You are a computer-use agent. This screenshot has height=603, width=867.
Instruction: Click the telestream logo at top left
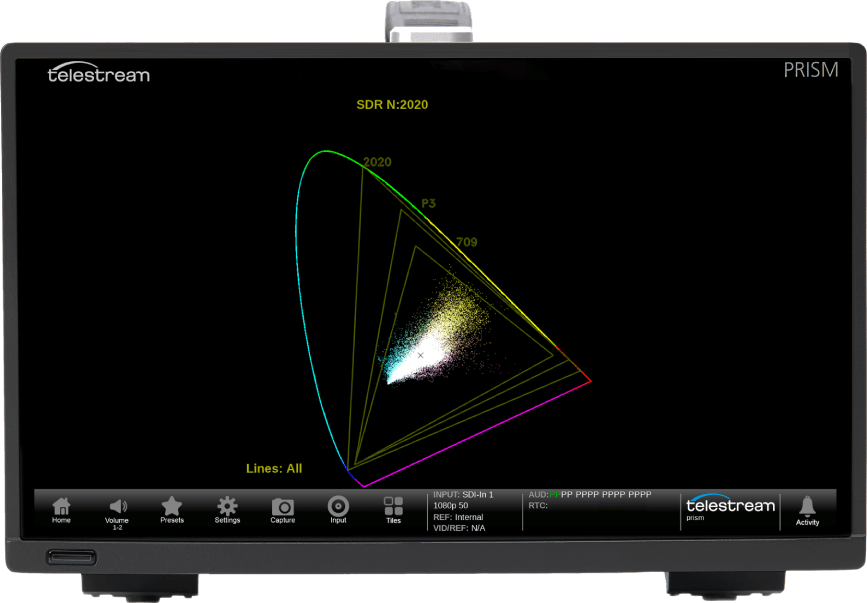[x=98, y=72]
